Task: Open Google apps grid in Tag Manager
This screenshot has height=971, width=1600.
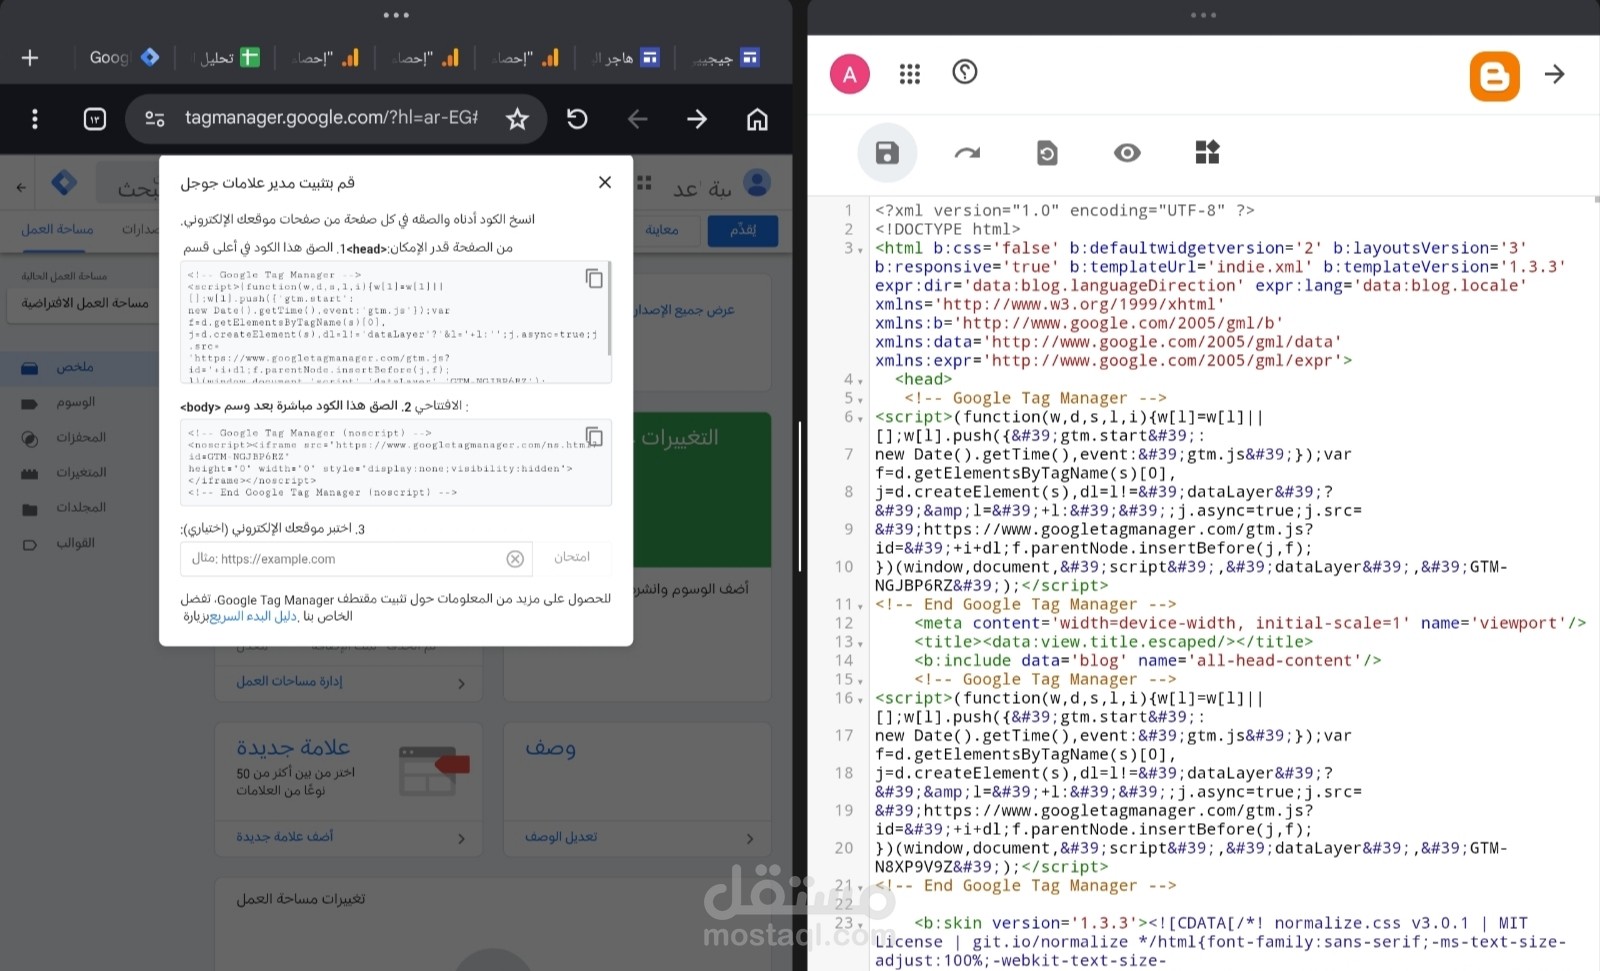Action: click(645, 183)
